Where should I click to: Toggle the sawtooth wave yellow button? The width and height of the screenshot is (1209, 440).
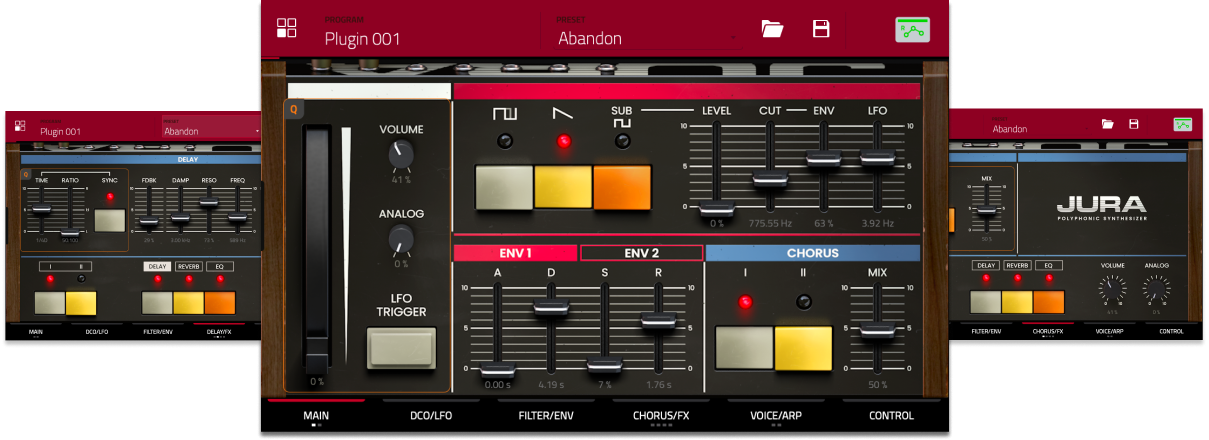563,187
